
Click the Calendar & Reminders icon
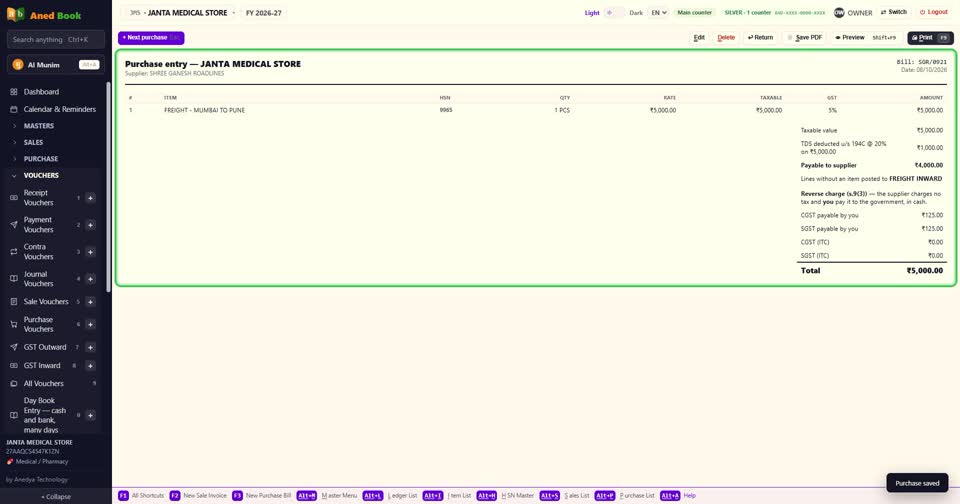[x=13, y=109]
